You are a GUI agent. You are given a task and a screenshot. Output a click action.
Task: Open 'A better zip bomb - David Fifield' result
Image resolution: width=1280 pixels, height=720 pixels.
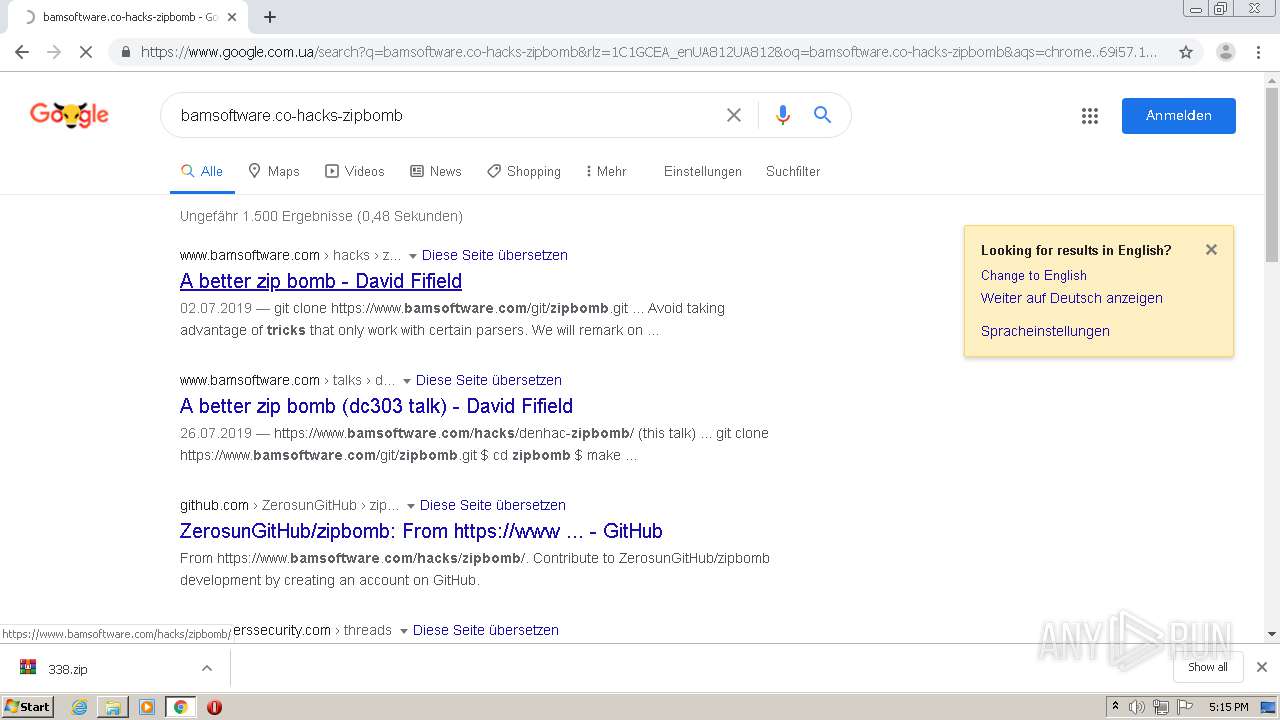pyautogui.click(x=321, y=281)
